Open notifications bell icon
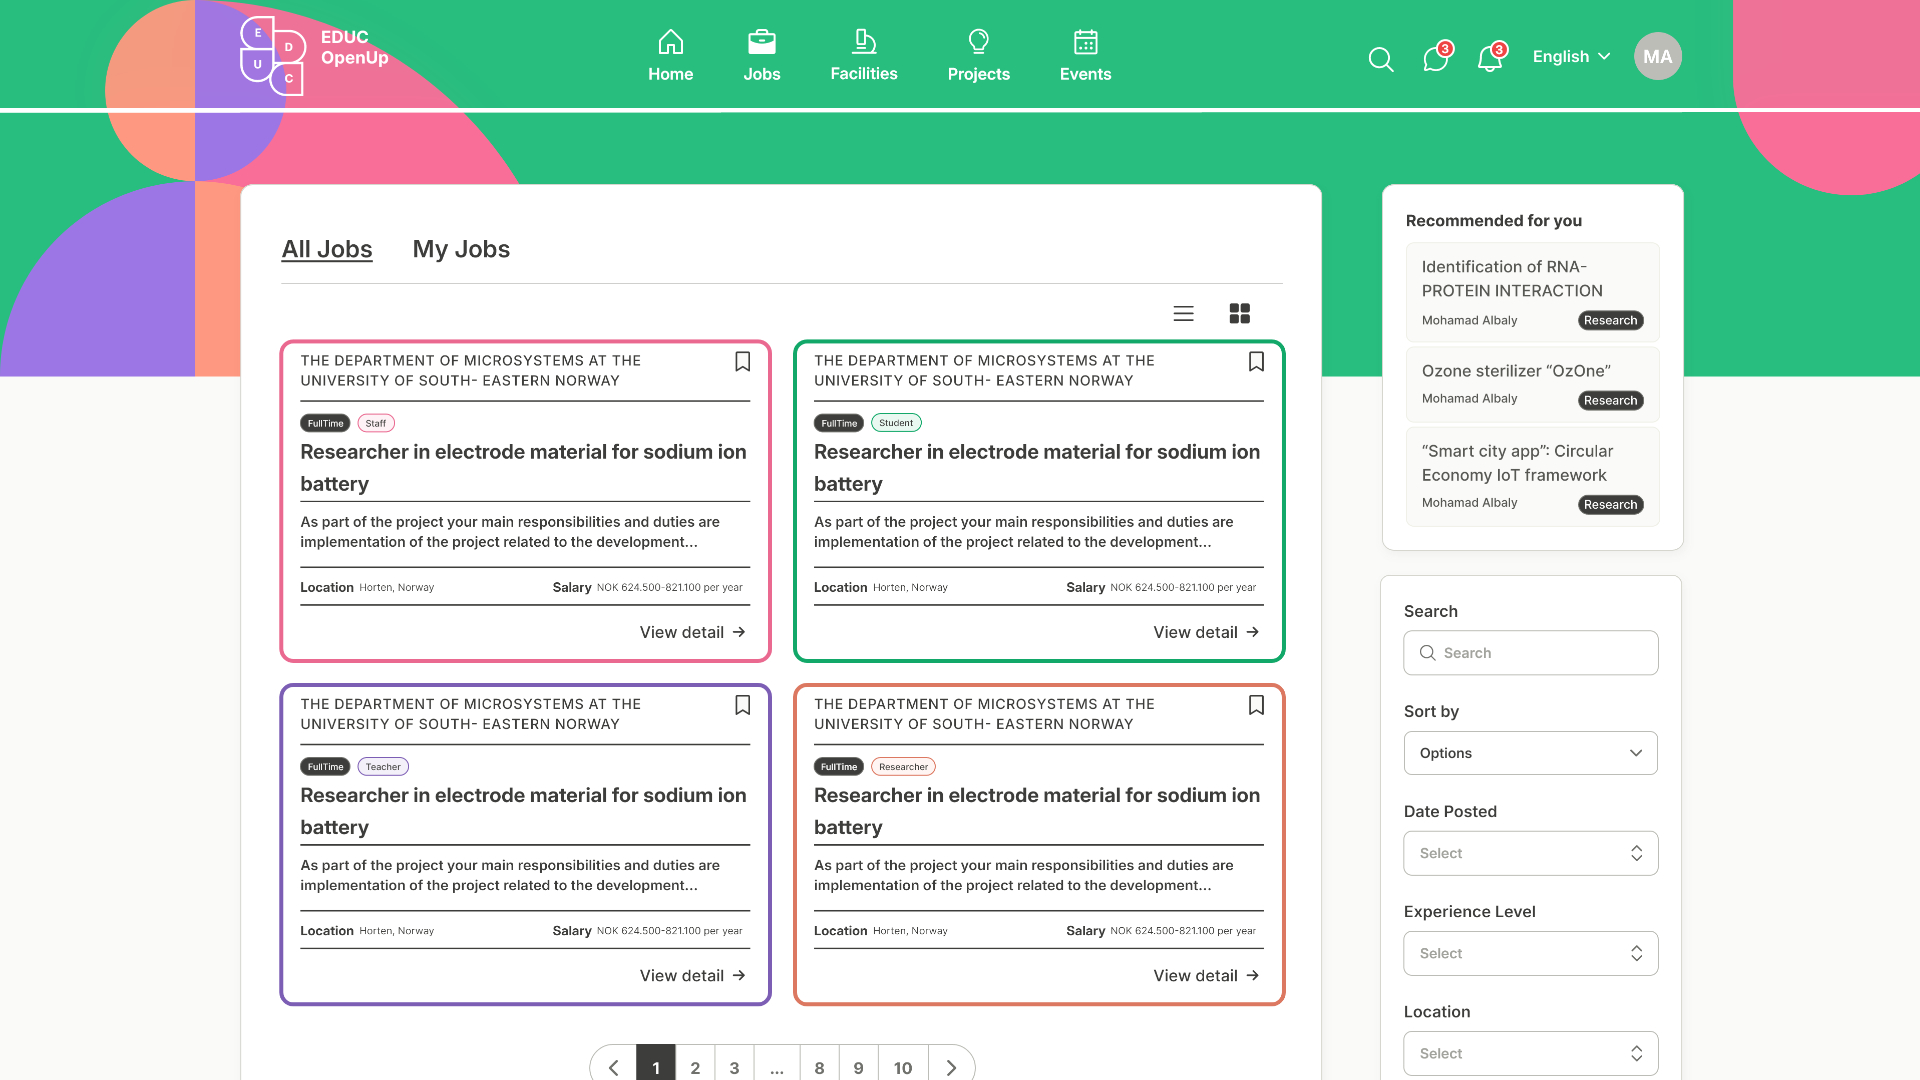This screenshot has height=1080, width=1920. 1489,59
